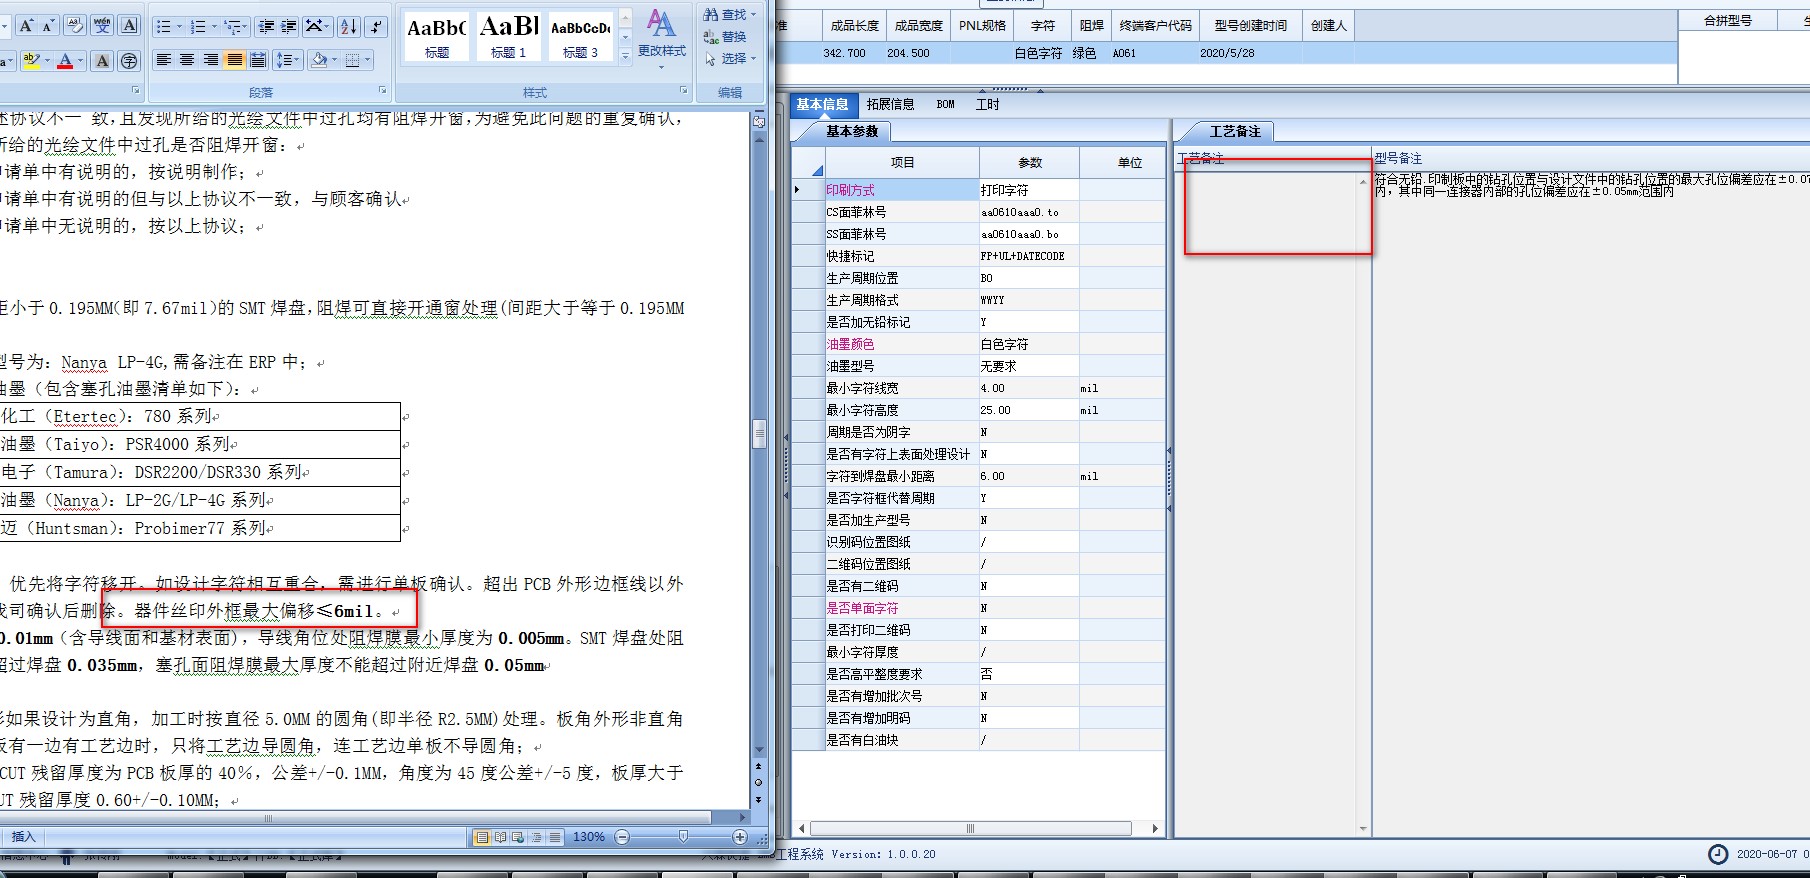
Task: Apply the Character Border icon
Action: pos(129,26)
